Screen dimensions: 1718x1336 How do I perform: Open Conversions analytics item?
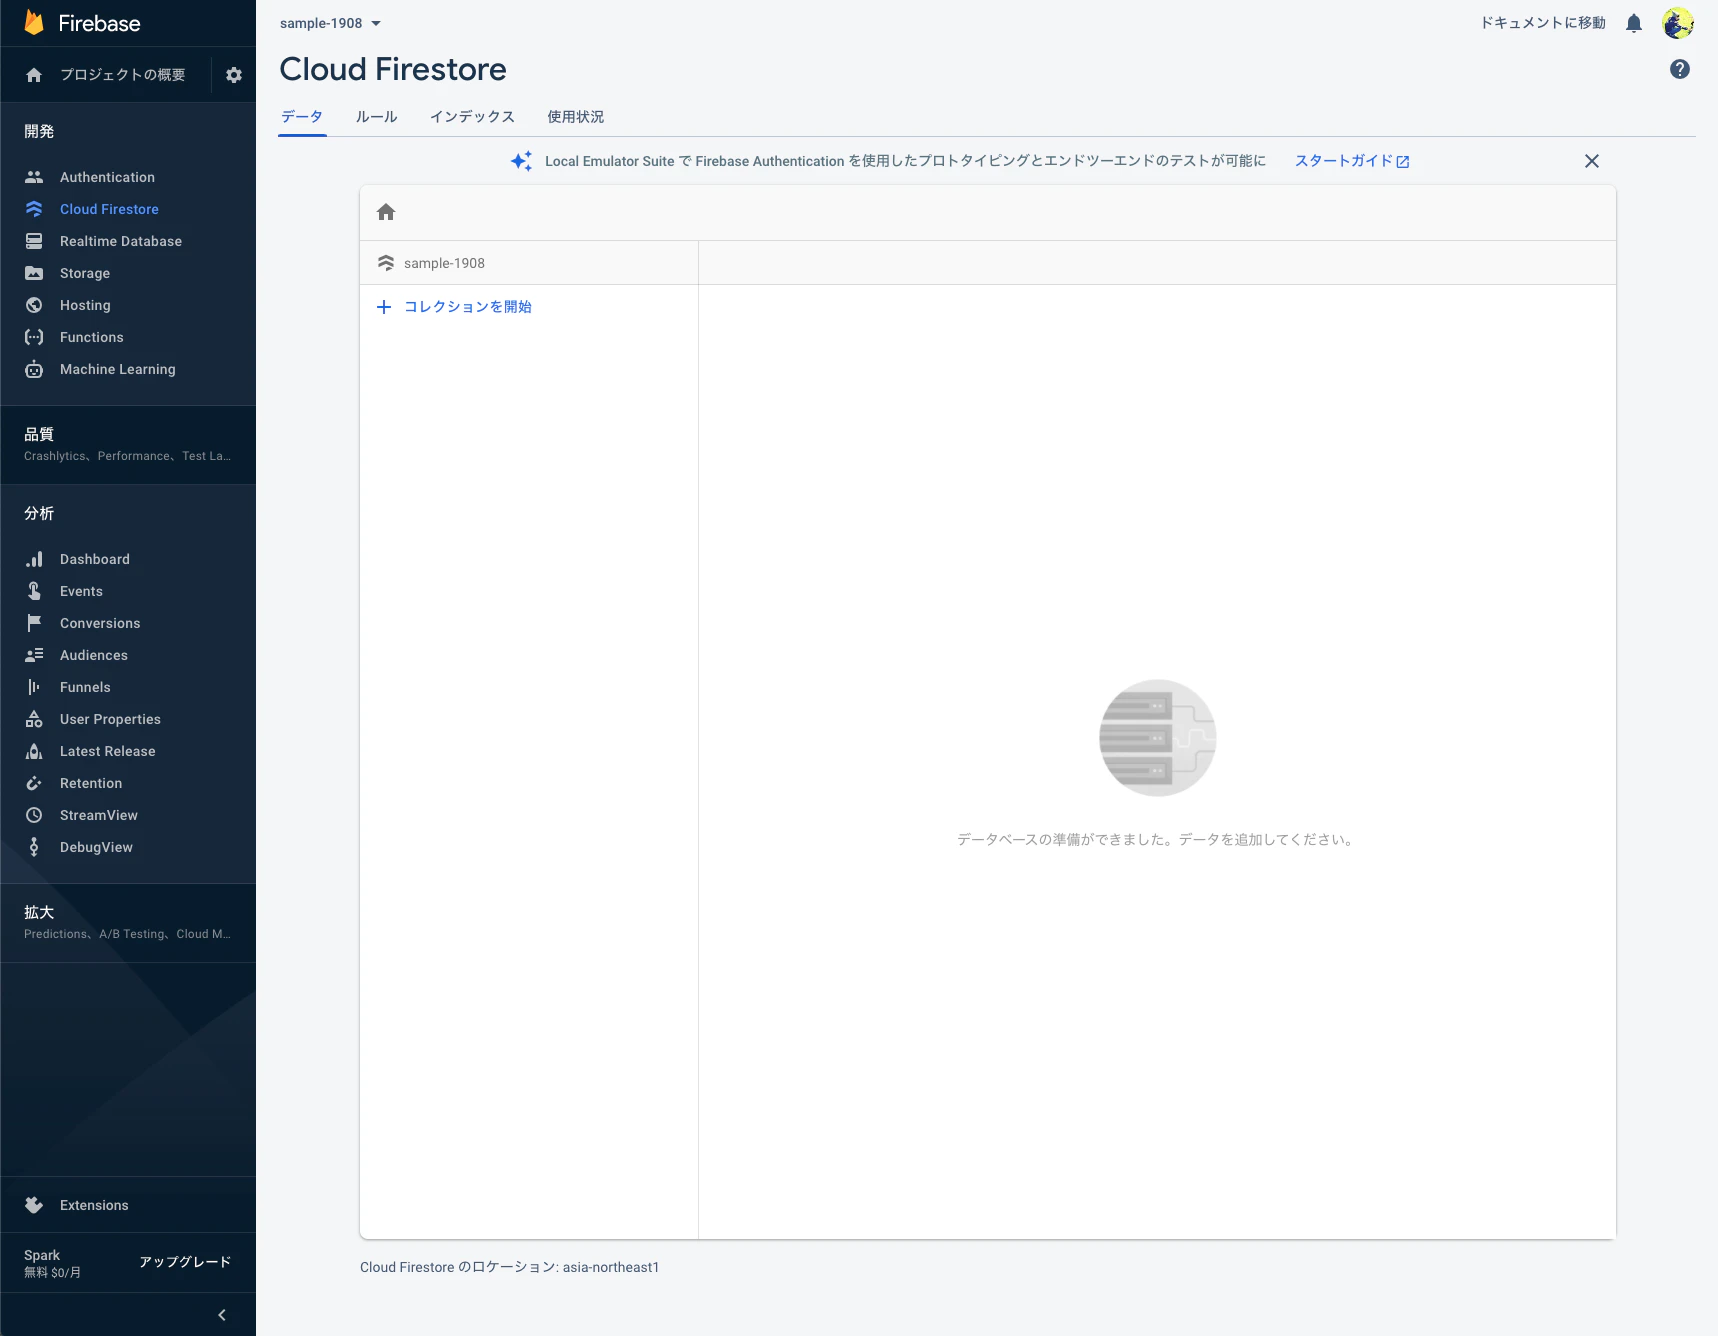[100, 623]
